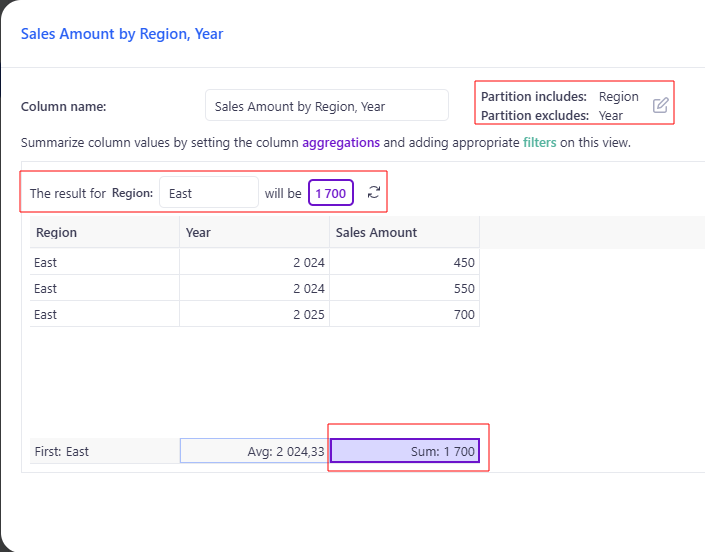The image size is (705, 552).
Task: Select the Sales Amount cell with 550
Action: (x=404, y=289)
